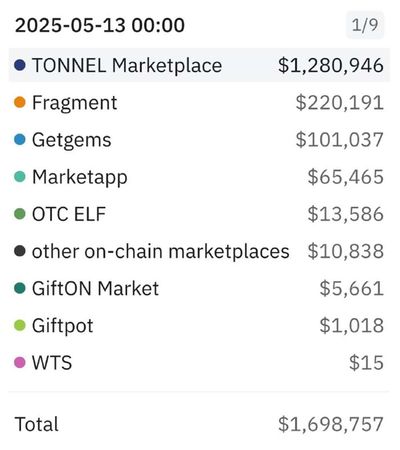Screen dimensions: 400x450
Task: Select the Marketapp series label
Action: point(80,177)
